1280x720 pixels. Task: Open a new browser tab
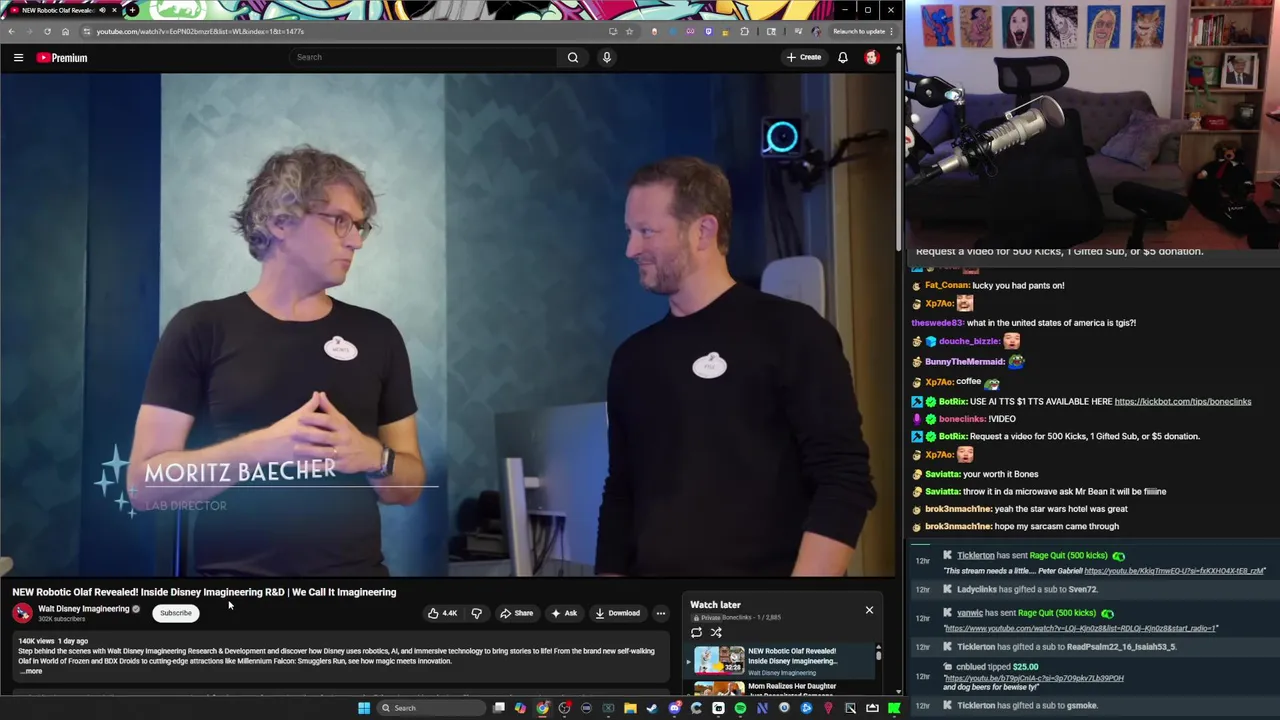[132, 10]
